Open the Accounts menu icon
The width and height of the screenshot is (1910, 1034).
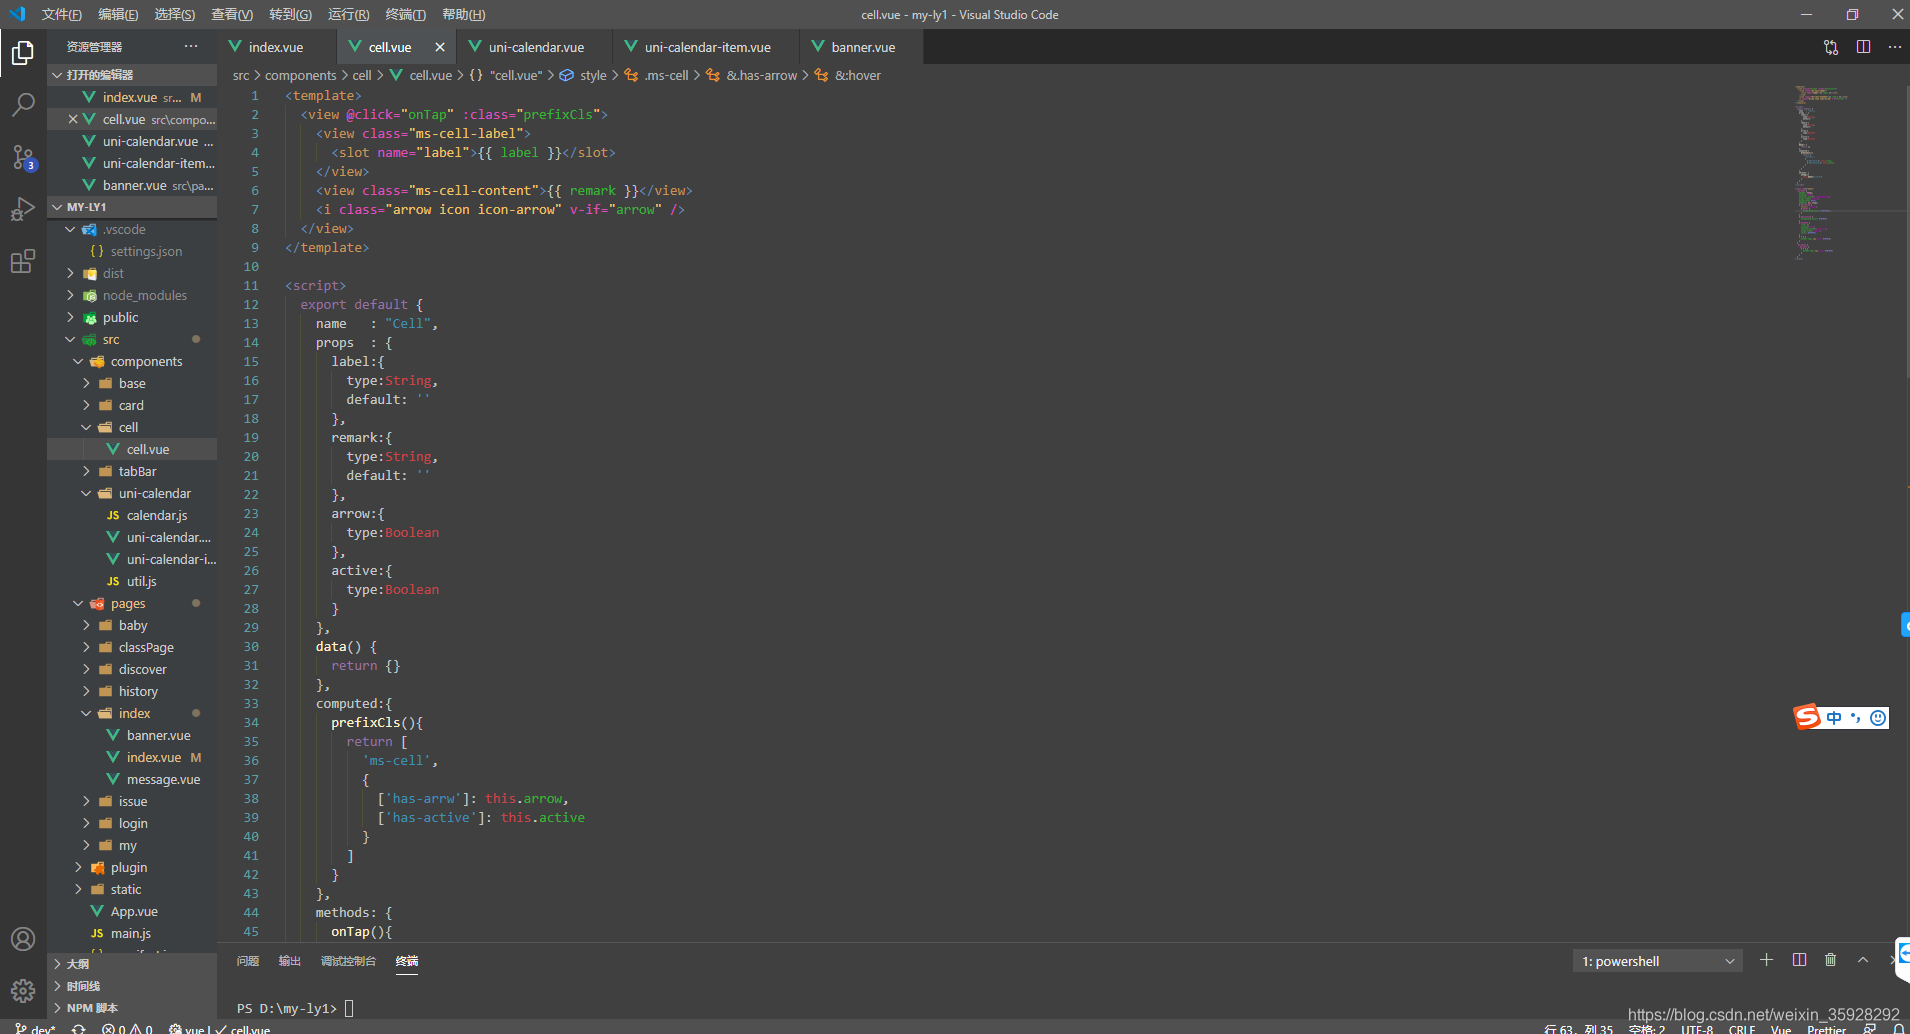point(23,939)
